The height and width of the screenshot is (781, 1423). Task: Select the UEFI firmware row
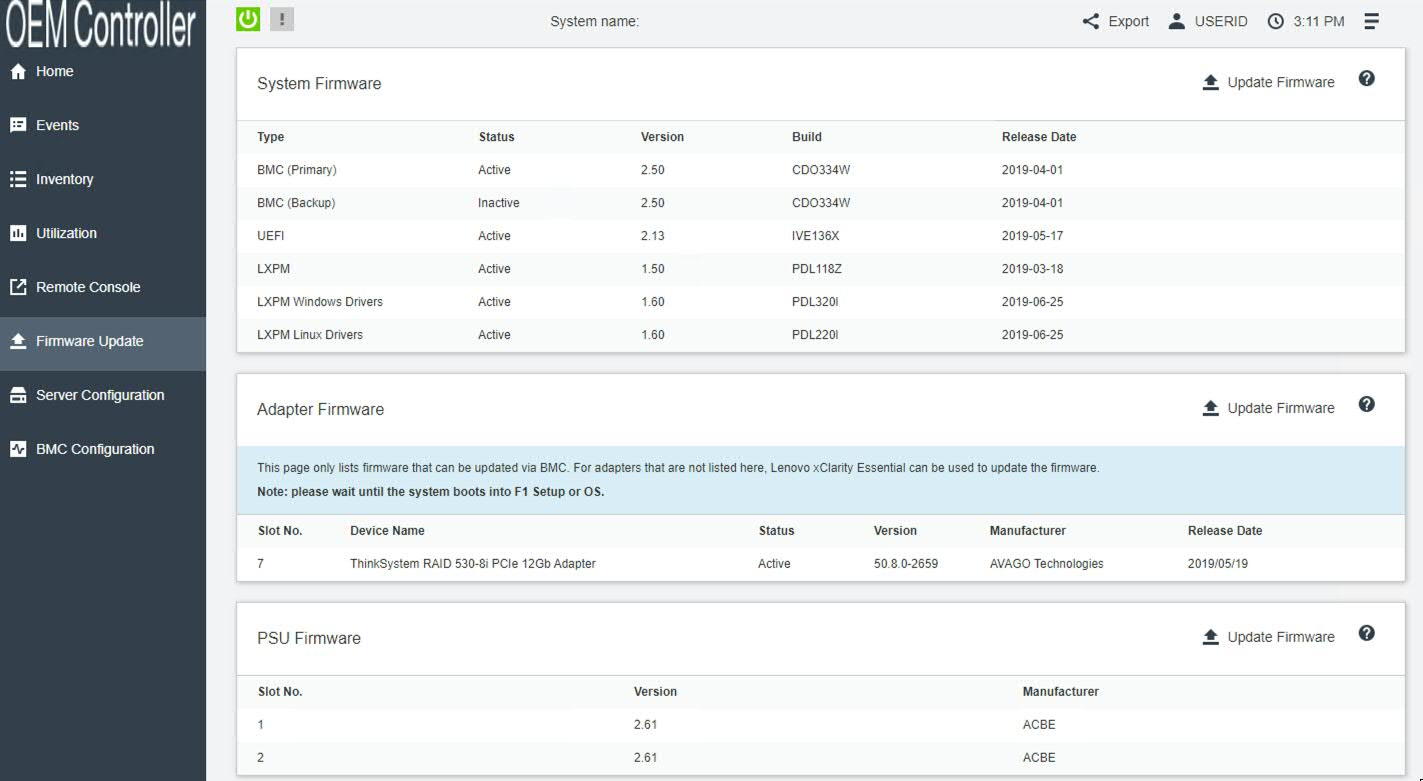tap(820, 236)
